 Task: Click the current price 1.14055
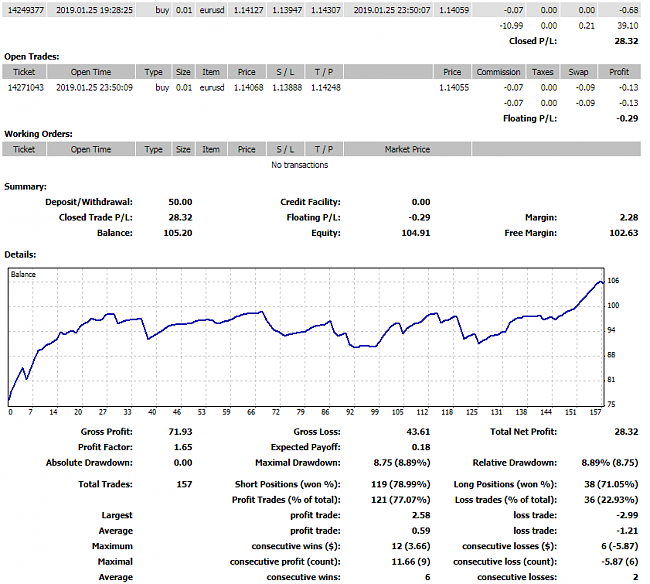pos(454,87)
